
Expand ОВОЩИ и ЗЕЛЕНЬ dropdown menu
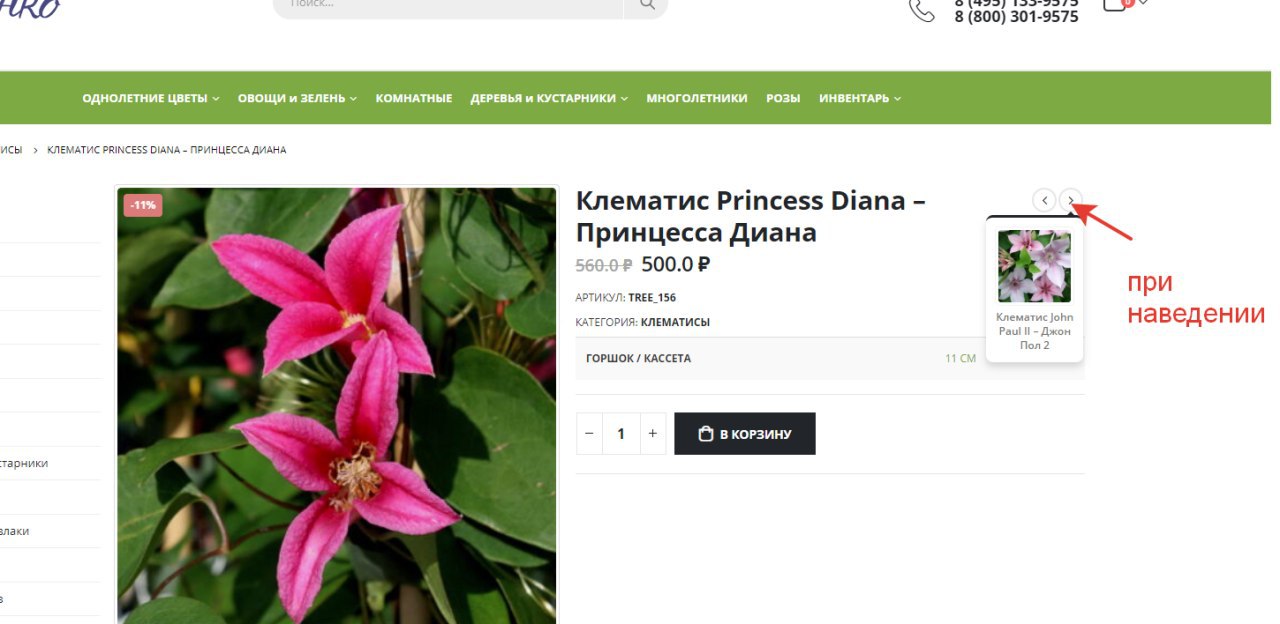pyautogui.click(x=297, y=98)
